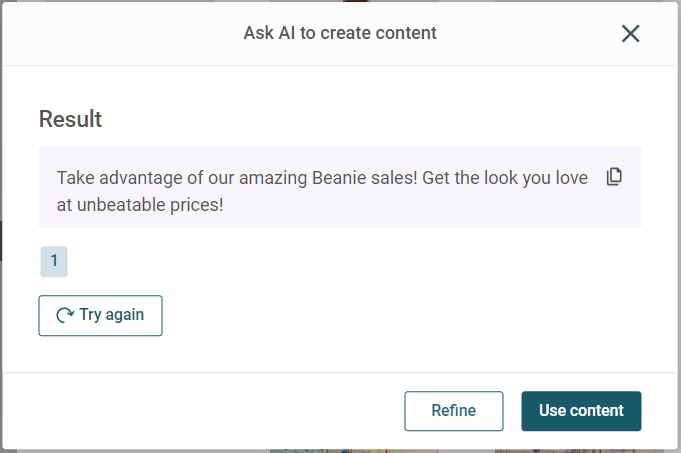Copy the generated result text
The image size is (681, 453).
point(614,177)
